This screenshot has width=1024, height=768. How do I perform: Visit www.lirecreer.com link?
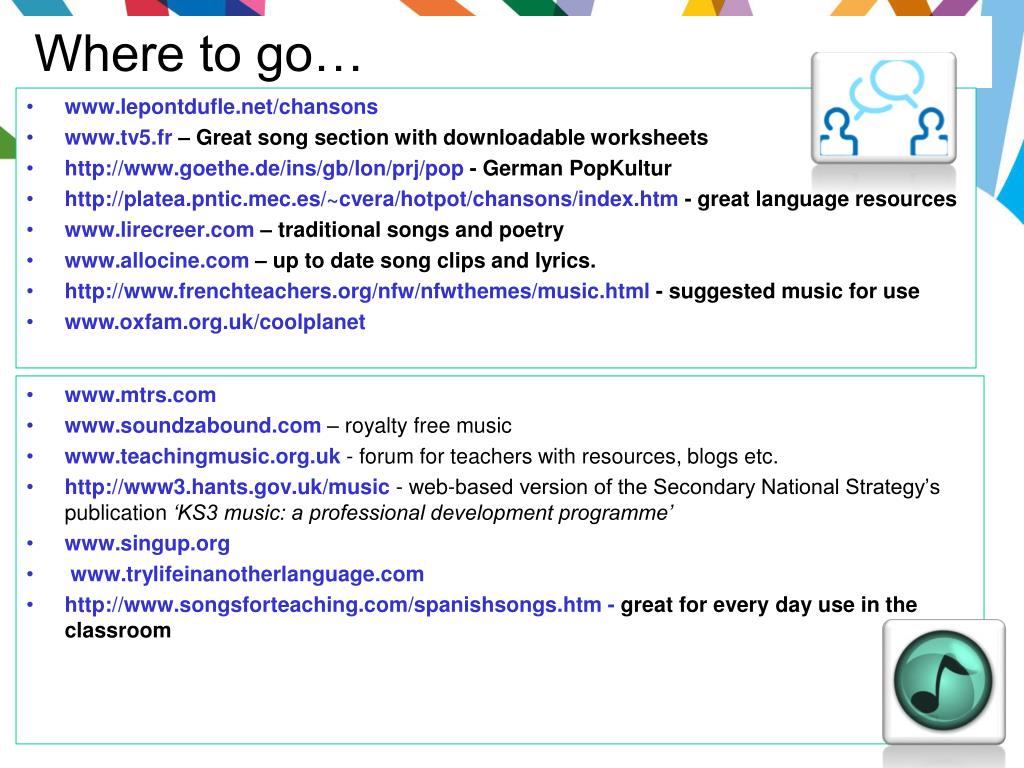159,229
